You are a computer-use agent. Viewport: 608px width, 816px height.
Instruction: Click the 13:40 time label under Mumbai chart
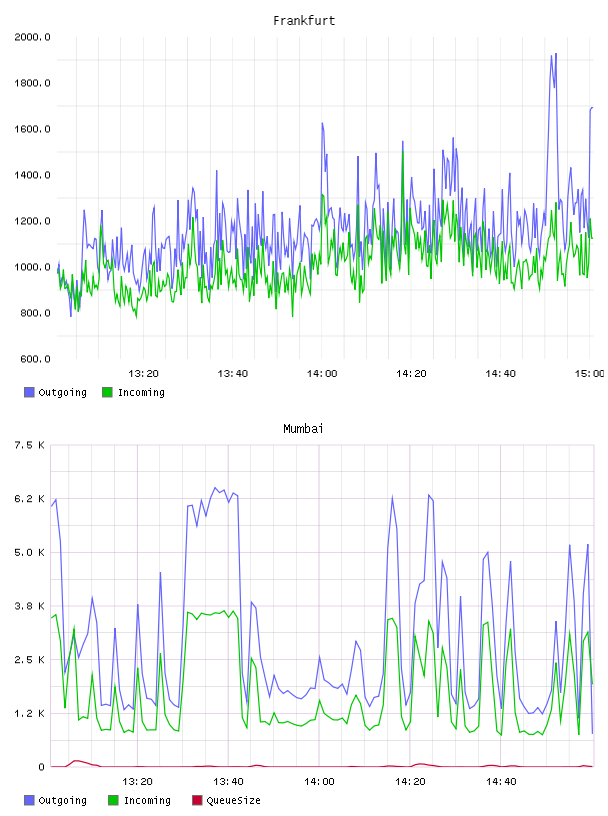pos(228,782)
